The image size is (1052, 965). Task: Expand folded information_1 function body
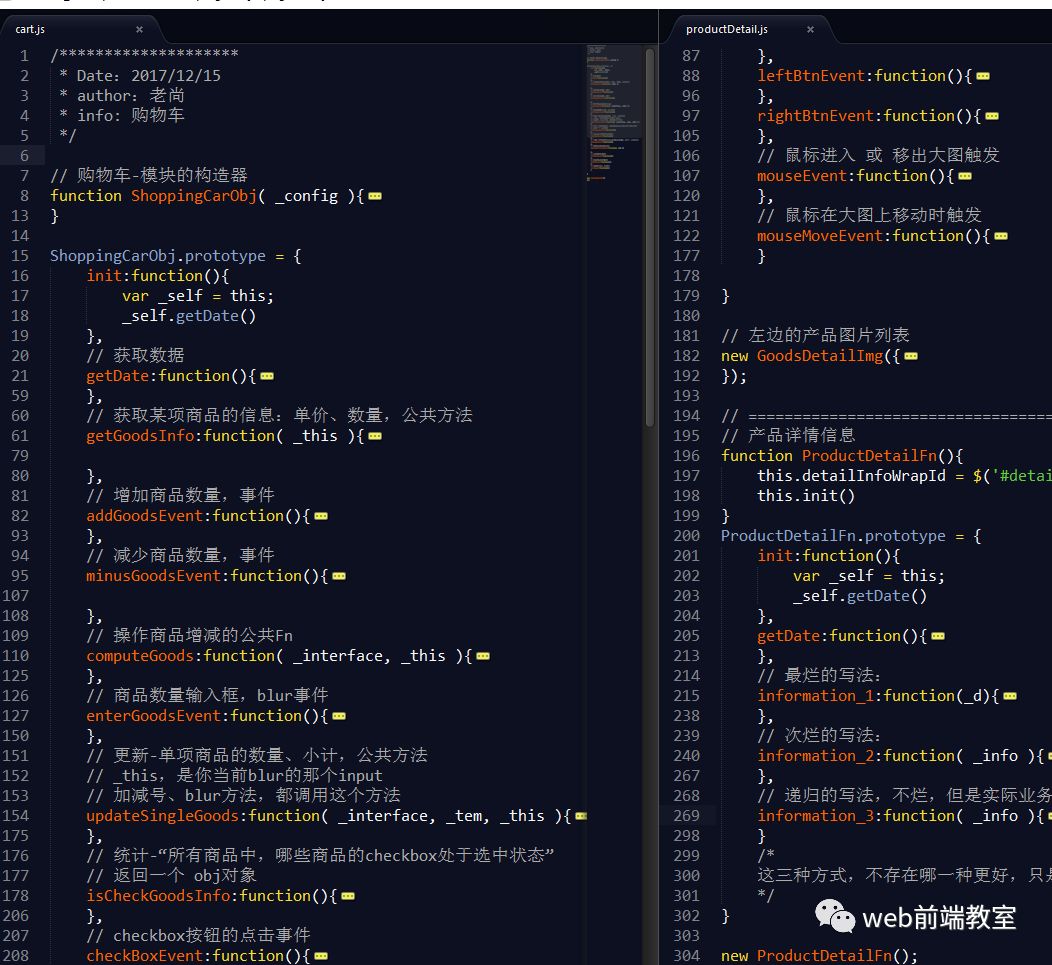[x=1010, y=697]
